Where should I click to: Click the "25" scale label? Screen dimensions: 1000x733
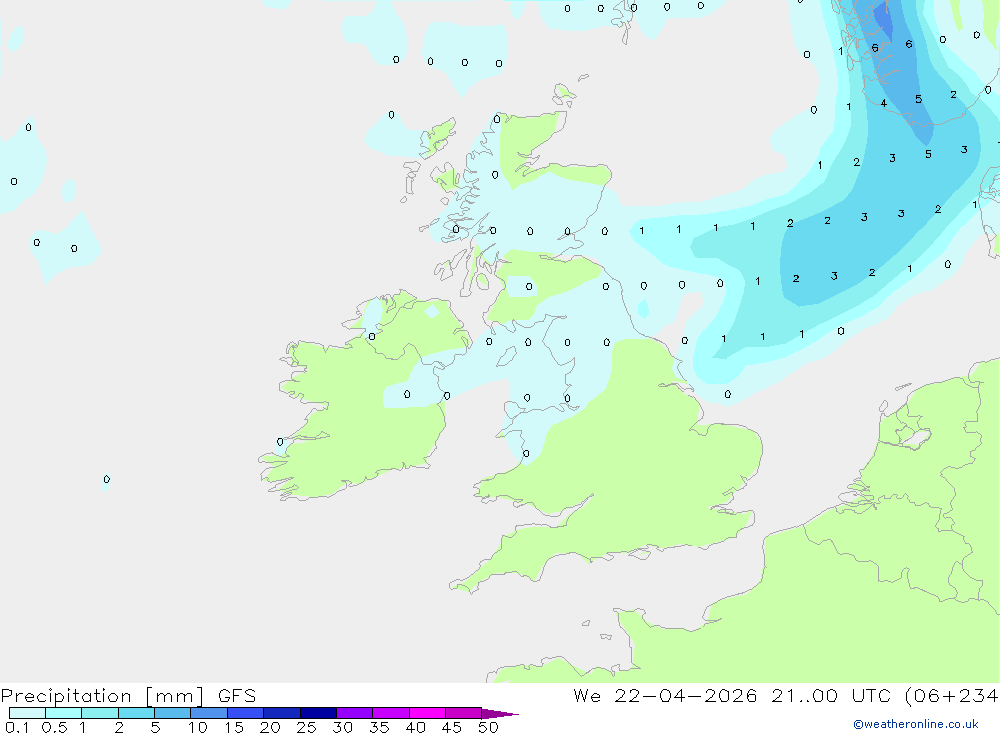[306, 727]
